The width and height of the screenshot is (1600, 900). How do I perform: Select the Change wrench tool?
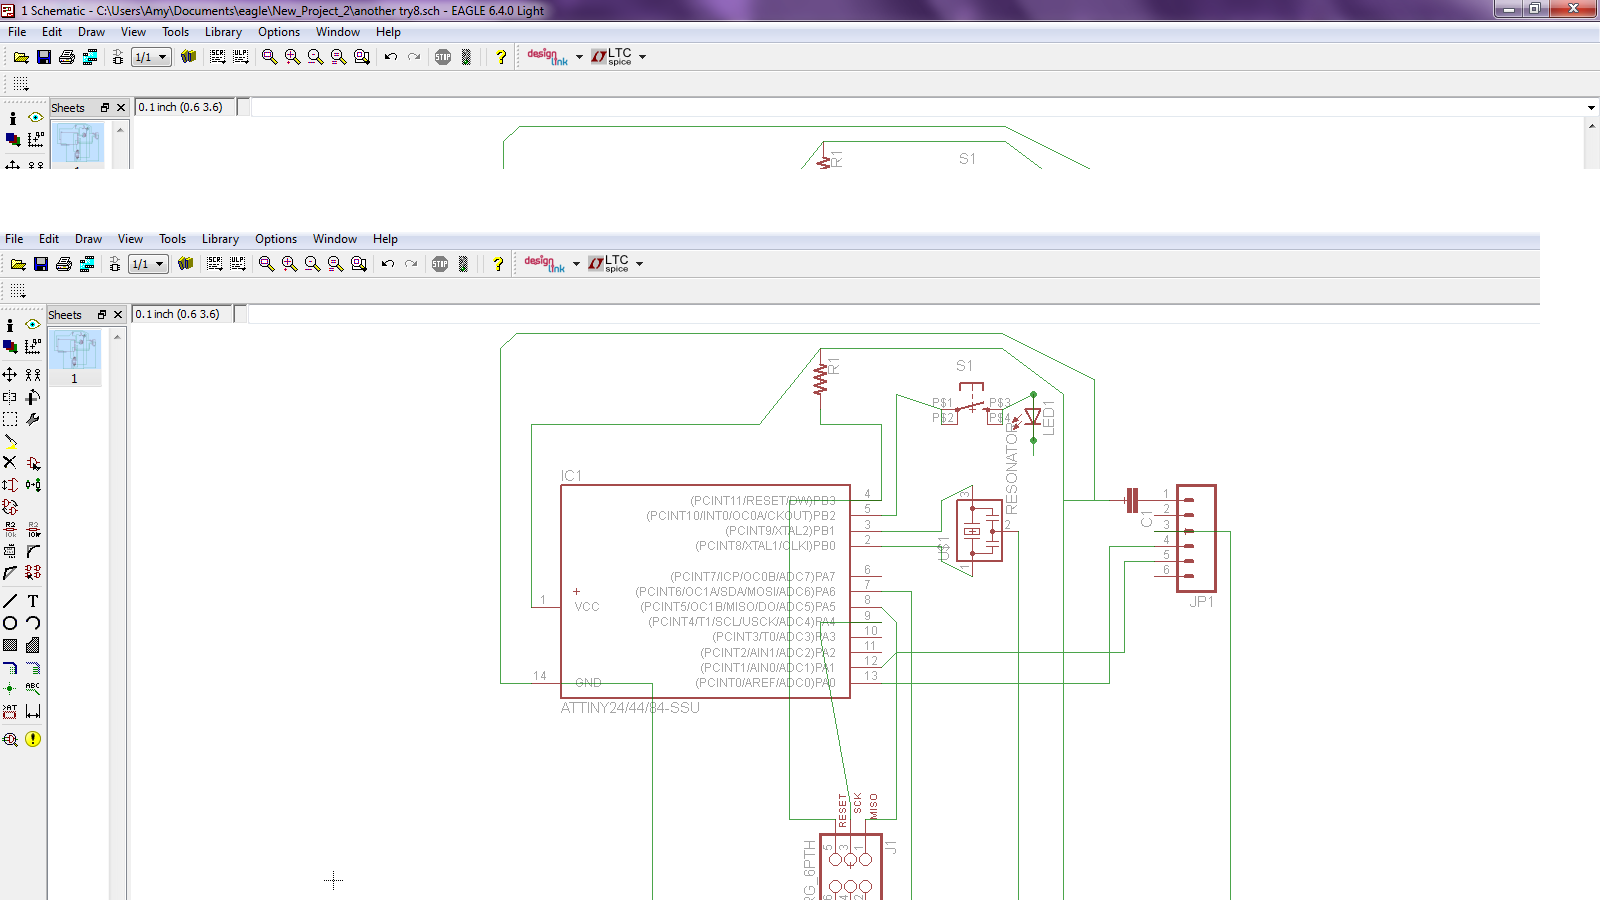pos(33,419)
